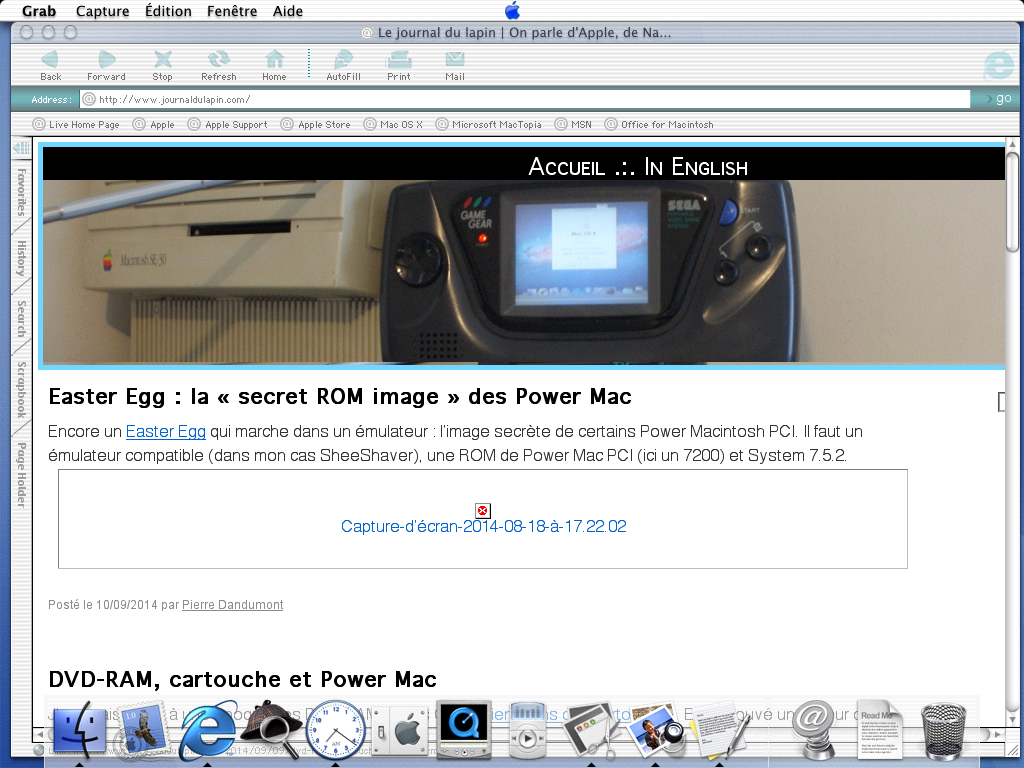This screenshot has height=768, width=1024.
Task: Open the History sidebar tab
Action: point(22,258)
